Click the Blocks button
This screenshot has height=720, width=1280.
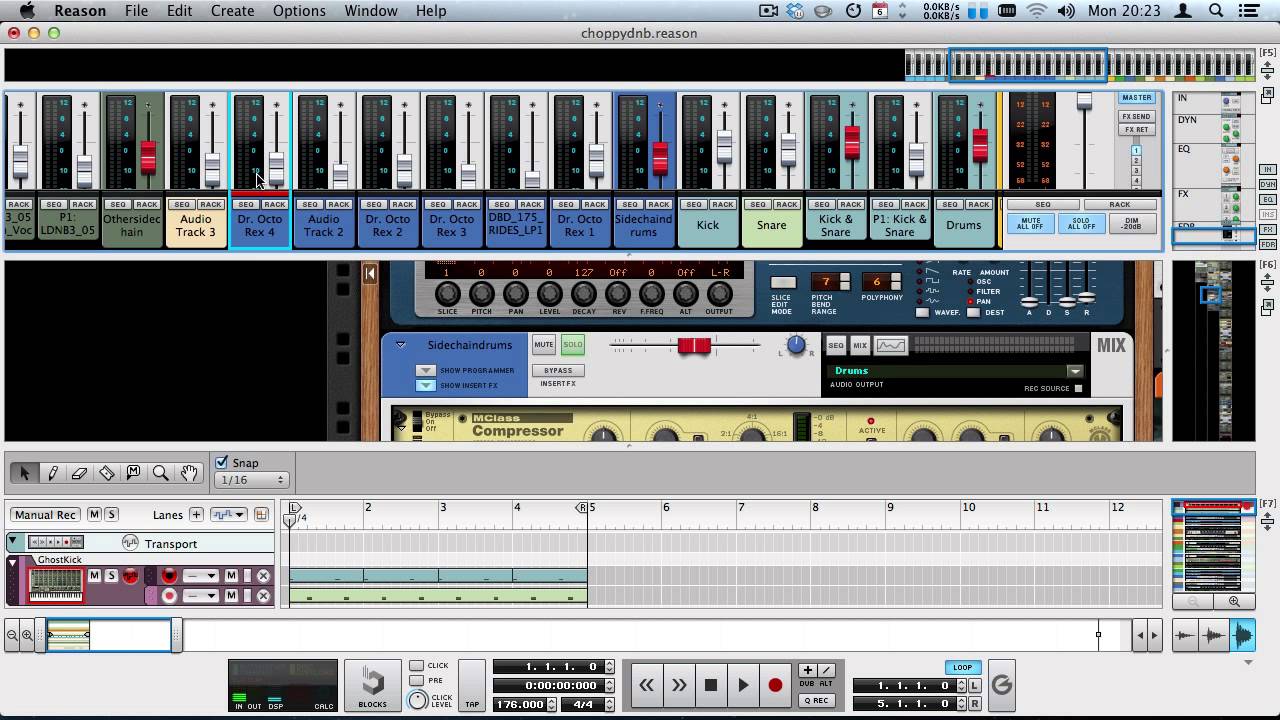[373, 686]
